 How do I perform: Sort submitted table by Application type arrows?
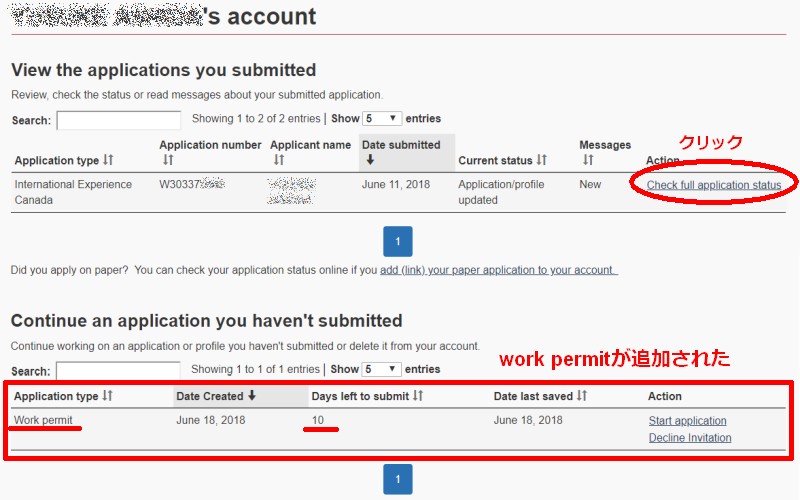108,160
